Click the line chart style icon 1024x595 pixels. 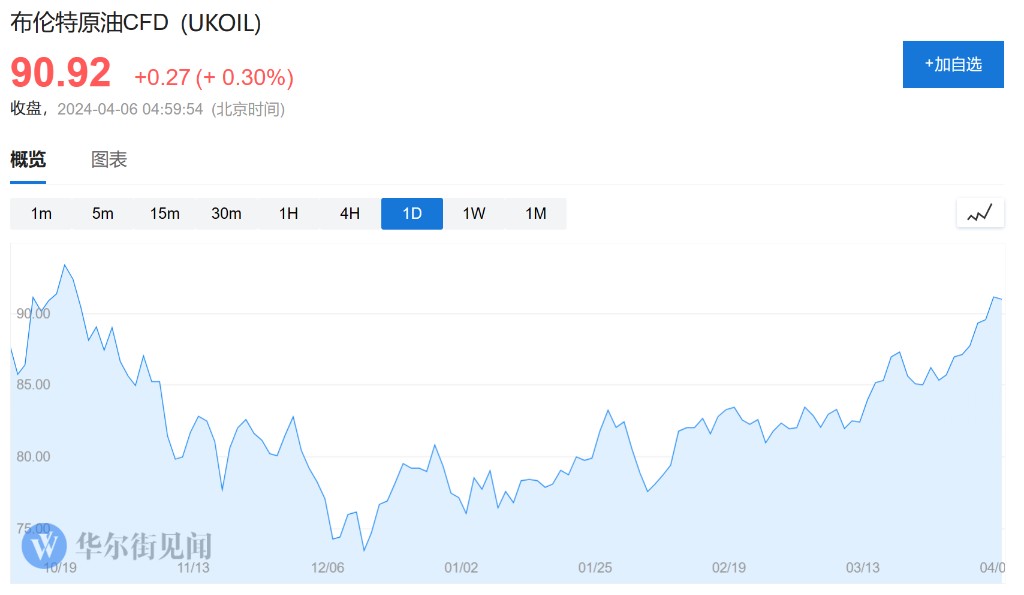[x=980, y=213]
